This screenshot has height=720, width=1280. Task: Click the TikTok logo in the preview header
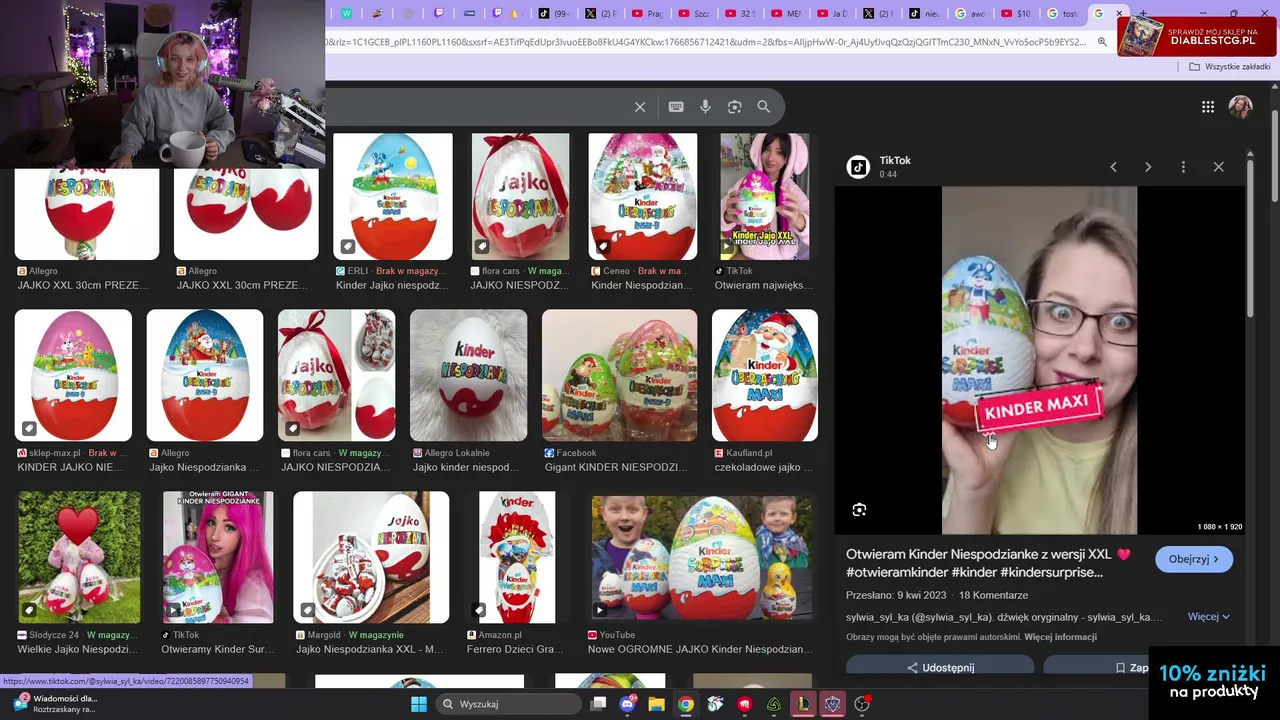point(858,167)
